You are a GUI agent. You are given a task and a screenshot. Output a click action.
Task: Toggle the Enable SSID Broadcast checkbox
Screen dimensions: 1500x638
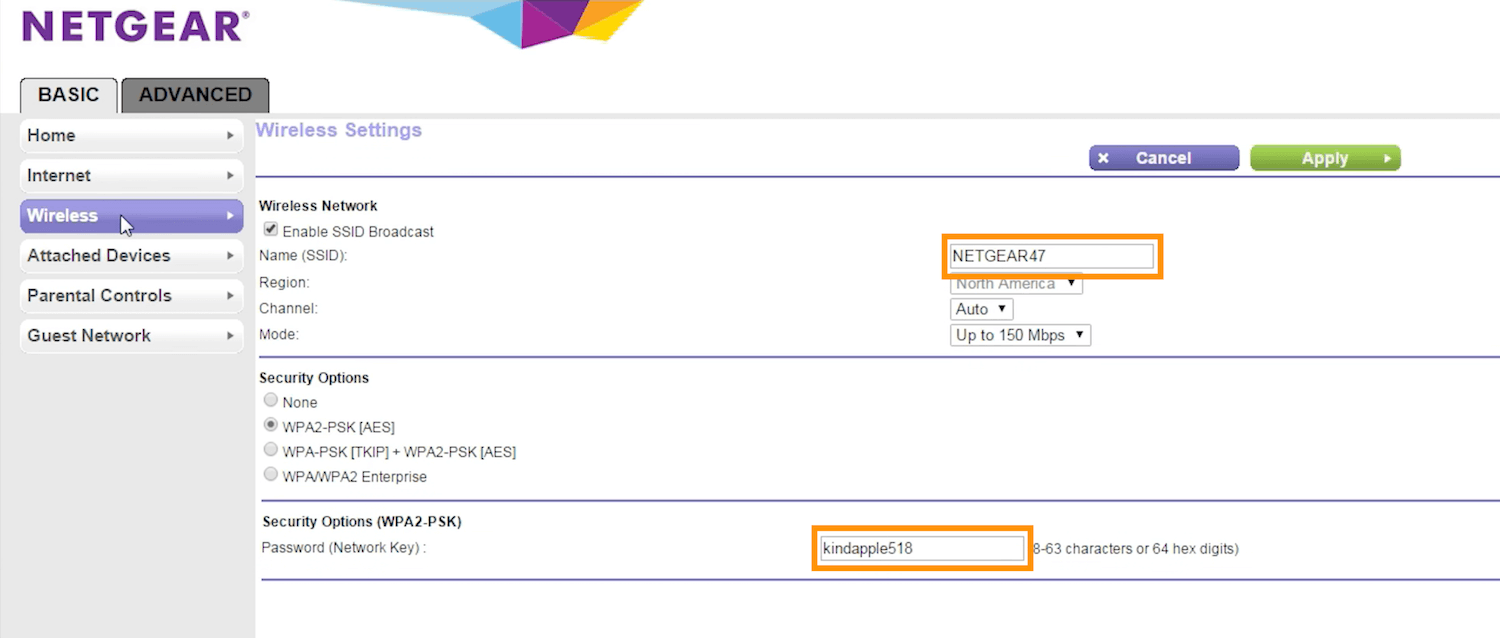271,230
